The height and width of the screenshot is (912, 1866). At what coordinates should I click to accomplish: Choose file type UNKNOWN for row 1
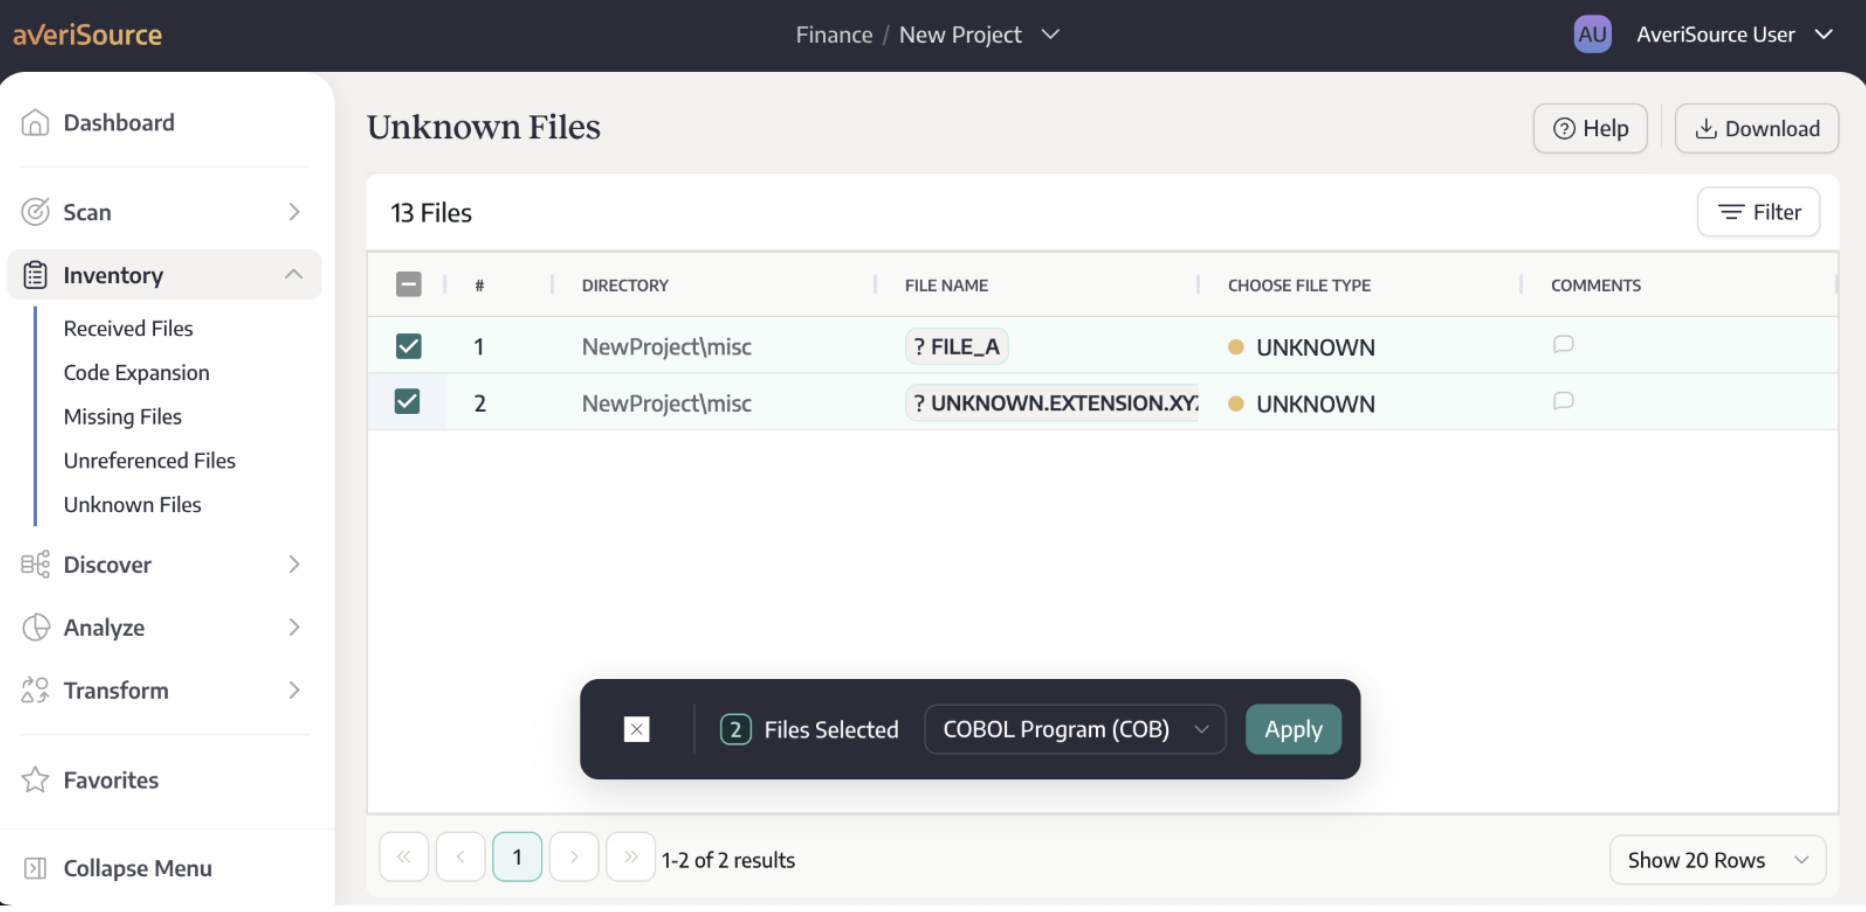1302,347
